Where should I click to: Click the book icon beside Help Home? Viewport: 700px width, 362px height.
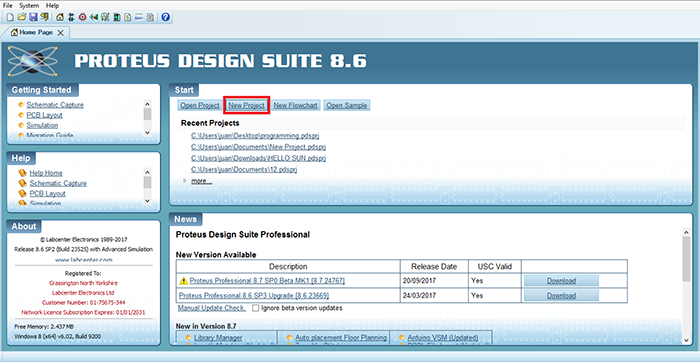[22, 173]
